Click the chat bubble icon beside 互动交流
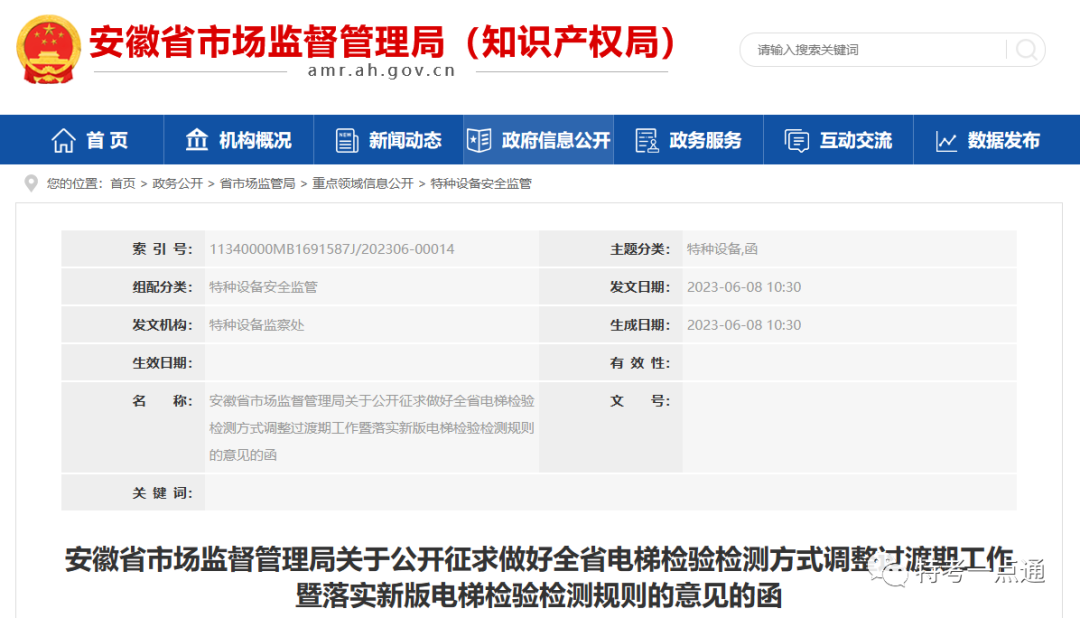1080x618 pixels. coord(797,141)
